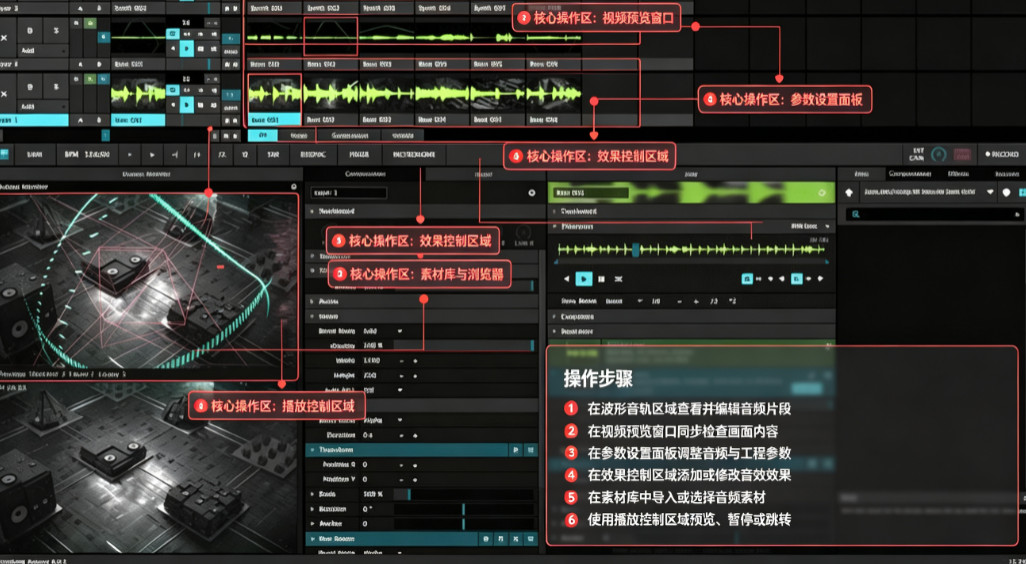
Task: Click the stop square in sample player
Action: pos(601,279)
